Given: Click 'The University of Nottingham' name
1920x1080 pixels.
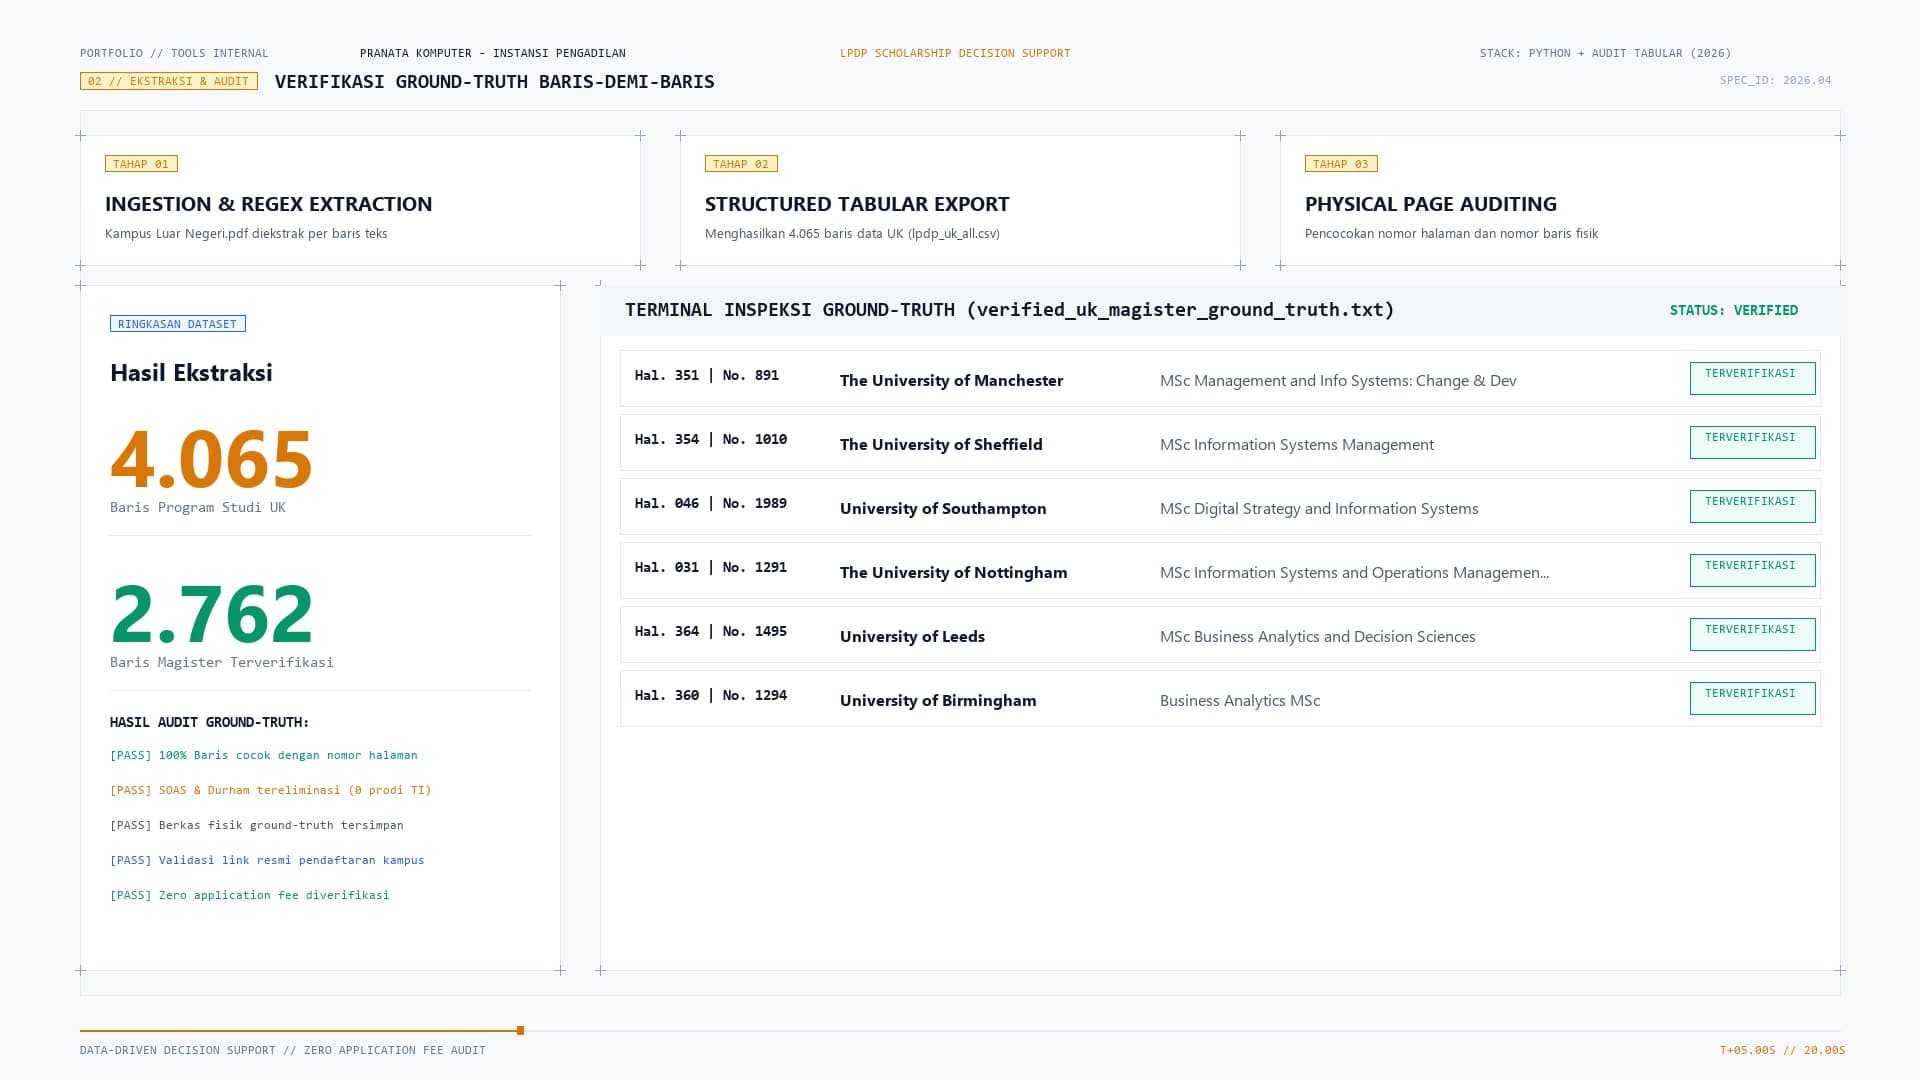Looking at the screenshot, I should pos(954,572).
